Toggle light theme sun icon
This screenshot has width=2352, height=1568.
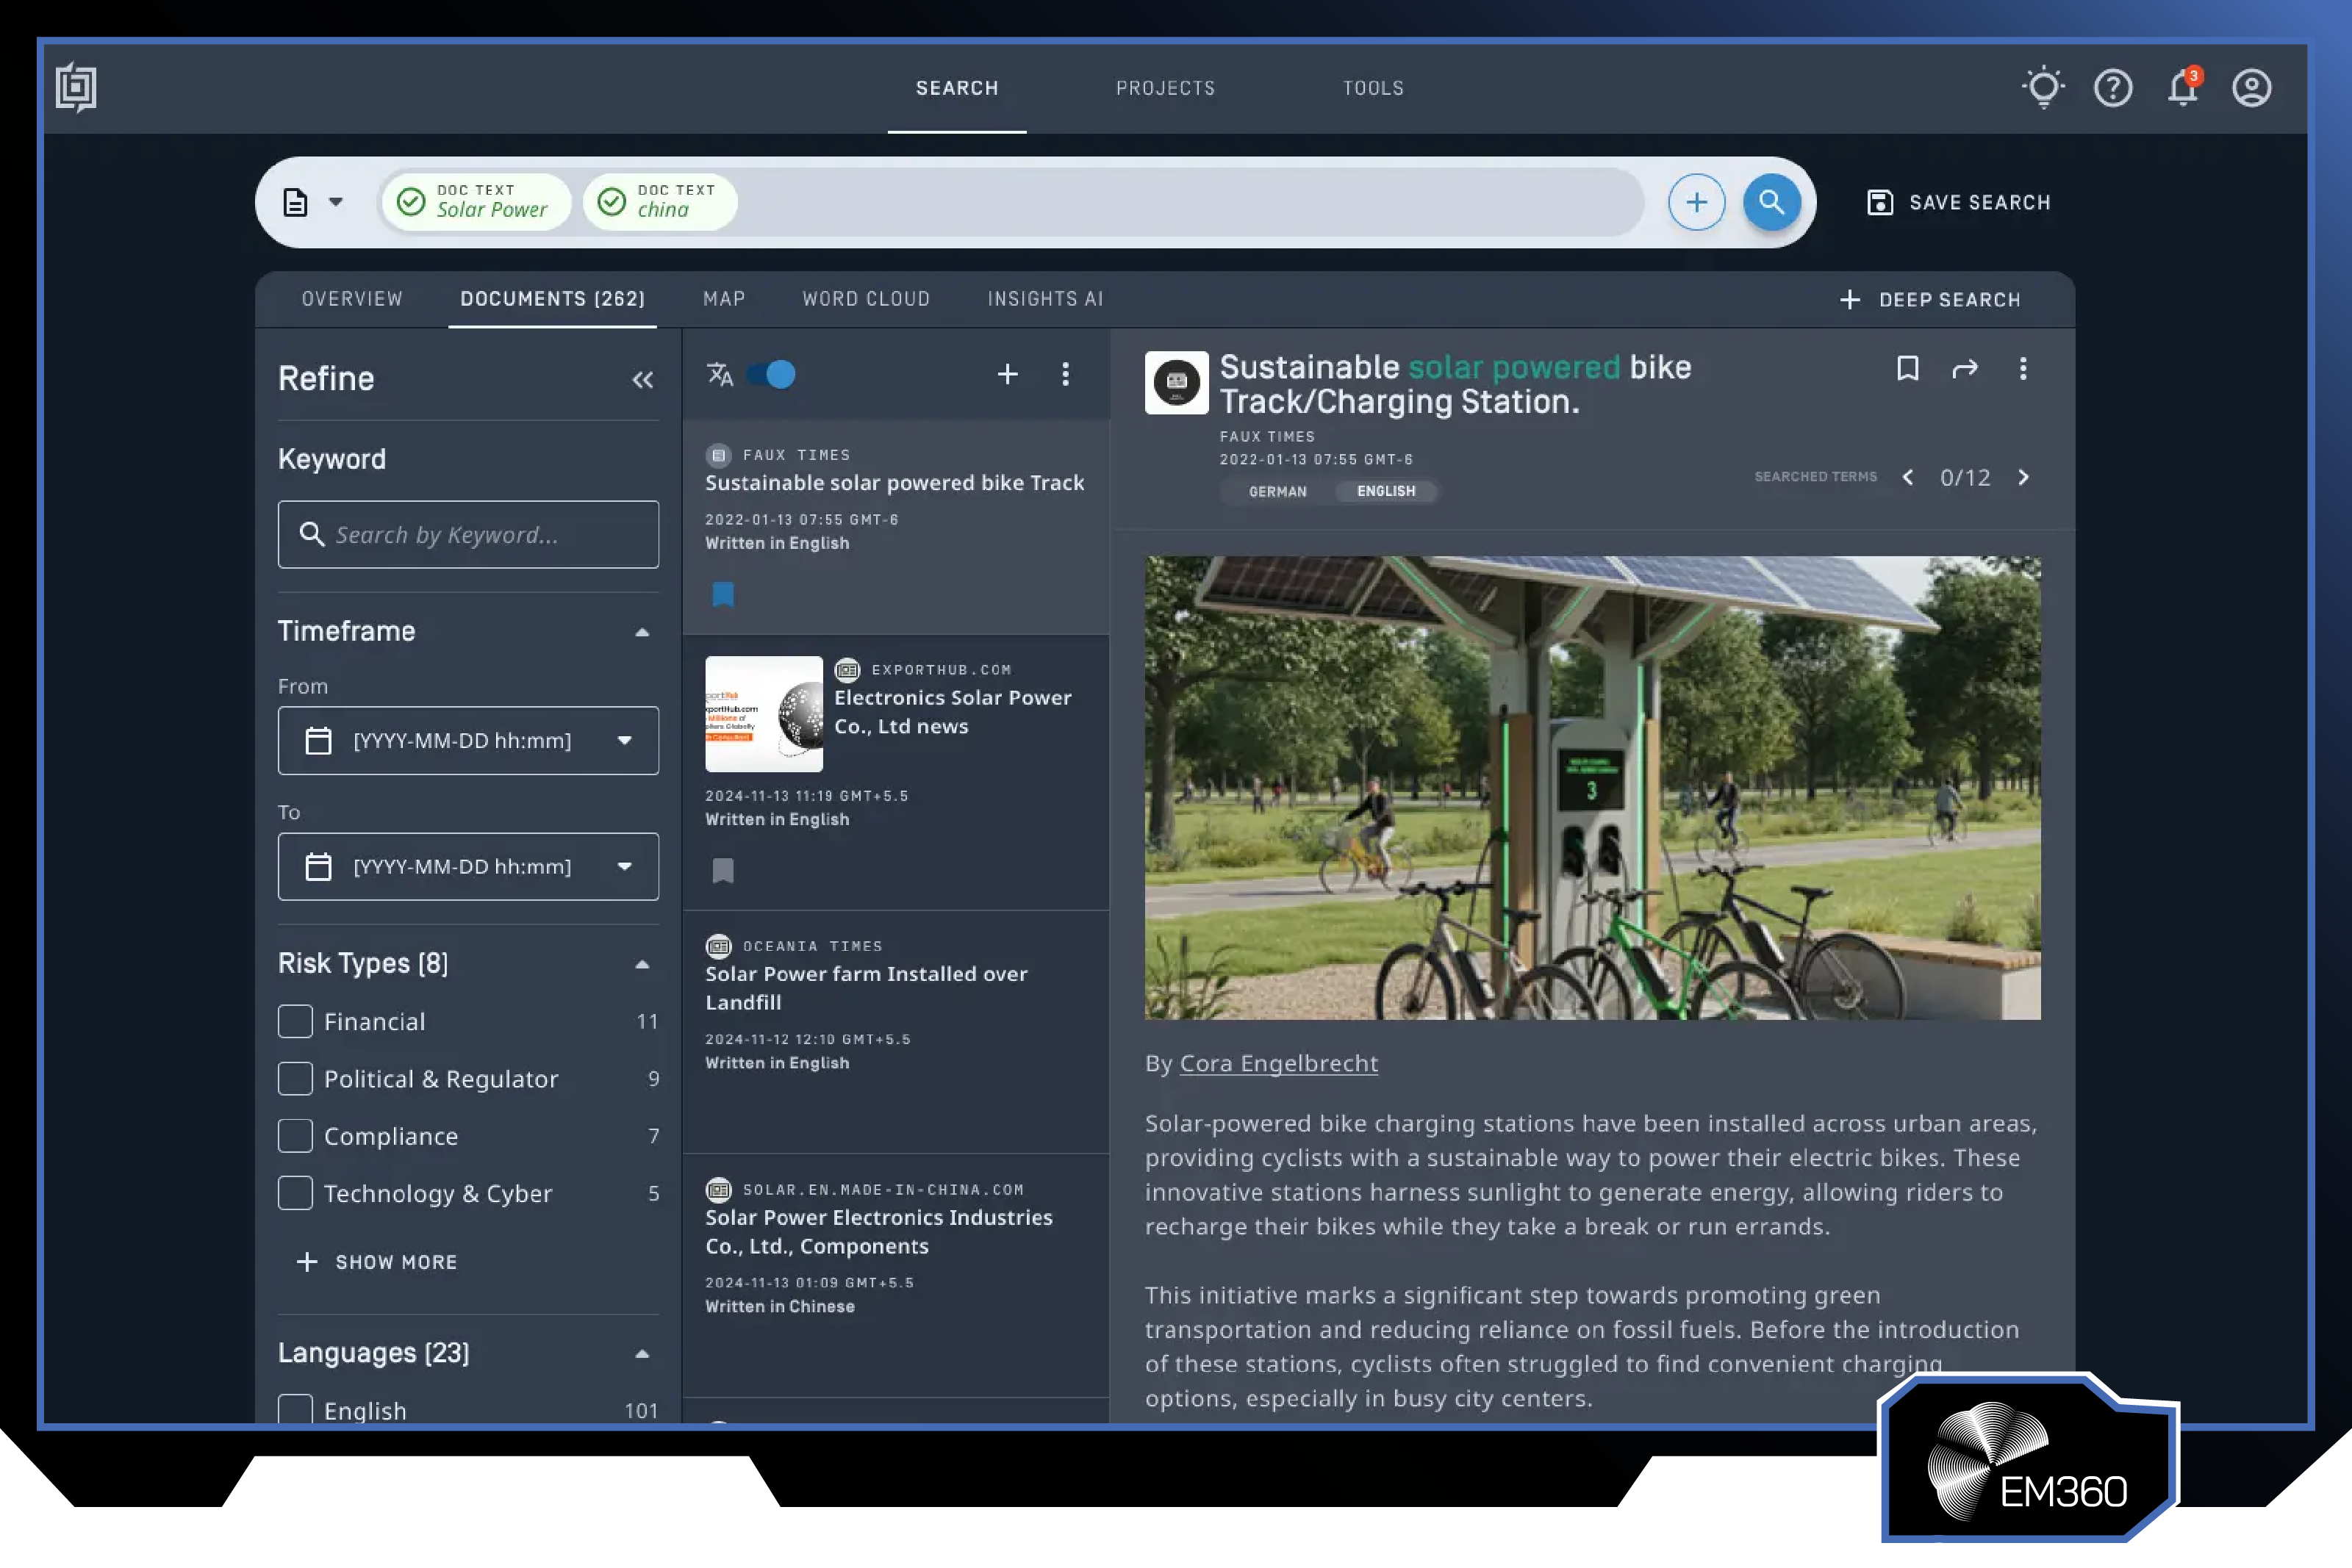pyautogui.click(x=2043, y=88)
